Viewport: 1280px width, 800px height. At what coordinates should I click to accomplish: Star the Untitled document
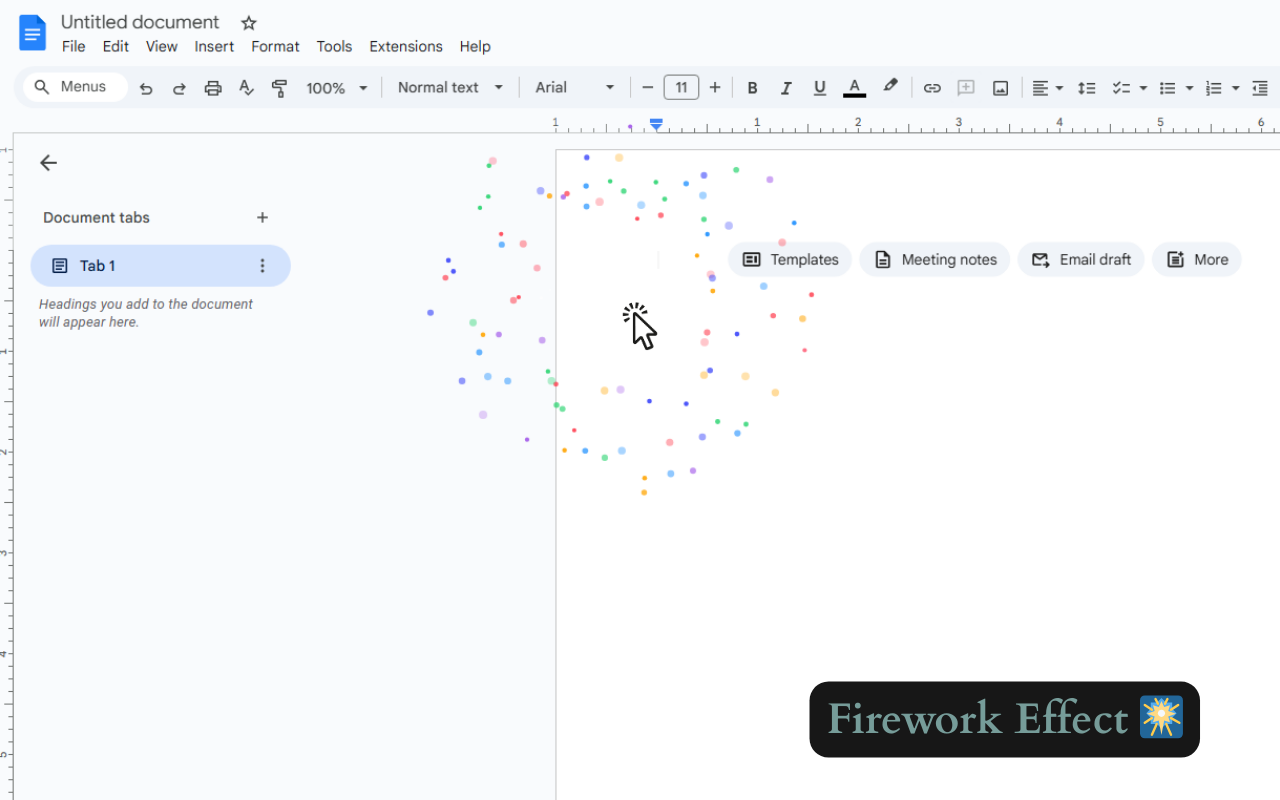coord(249,23)
